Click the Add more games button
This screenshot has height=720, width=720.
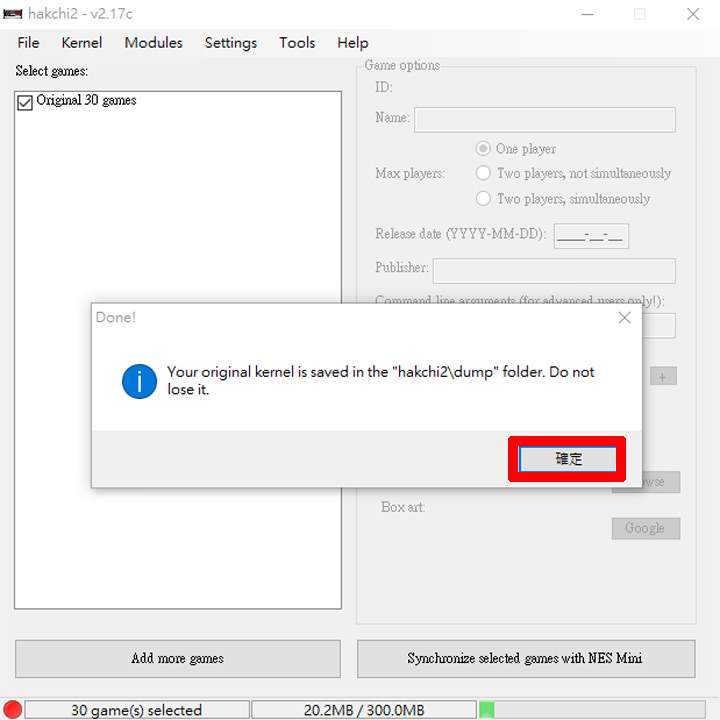coord(177,659)
